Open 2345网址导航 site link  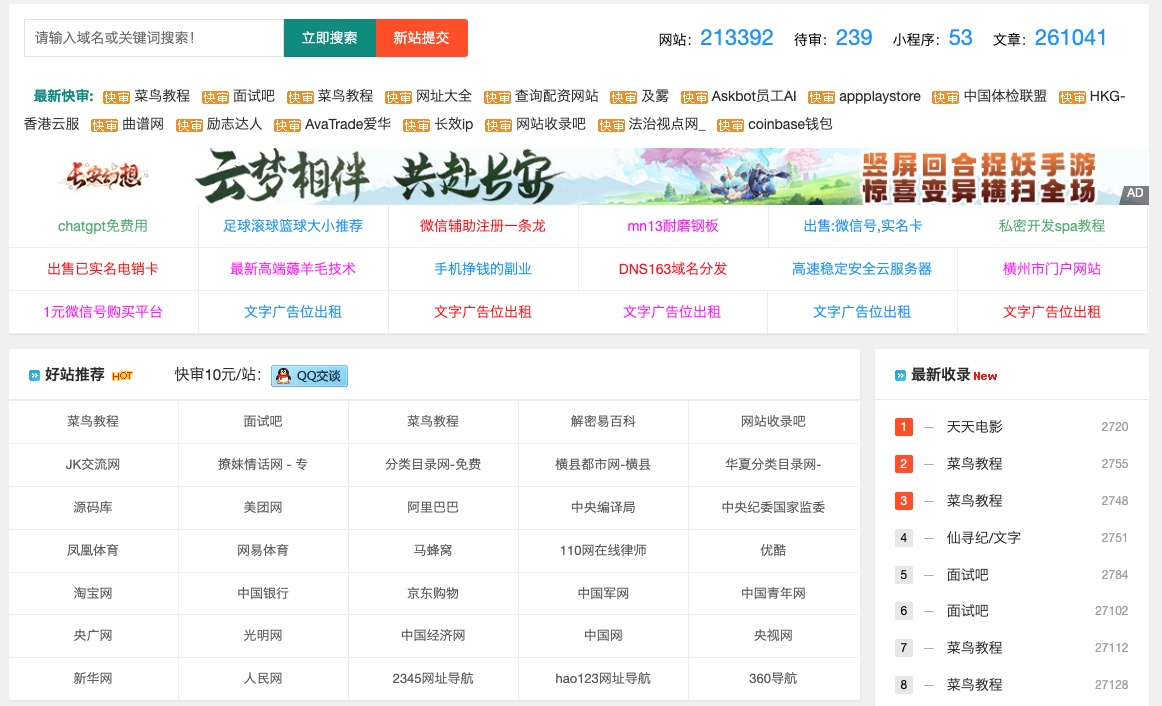coord(433,679)
